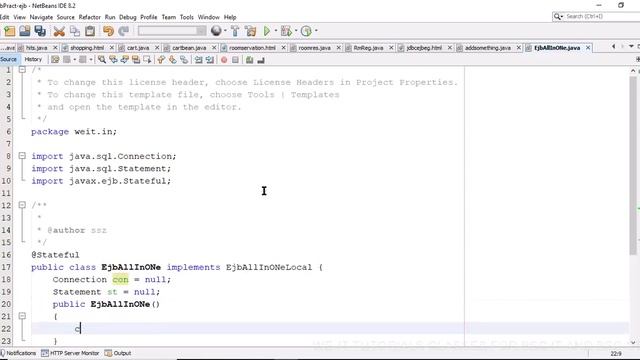The height and width of the screenshot is (360, 640).
Task: Undo the last edit with the orange arrow
Action: (x=108, y=31)
